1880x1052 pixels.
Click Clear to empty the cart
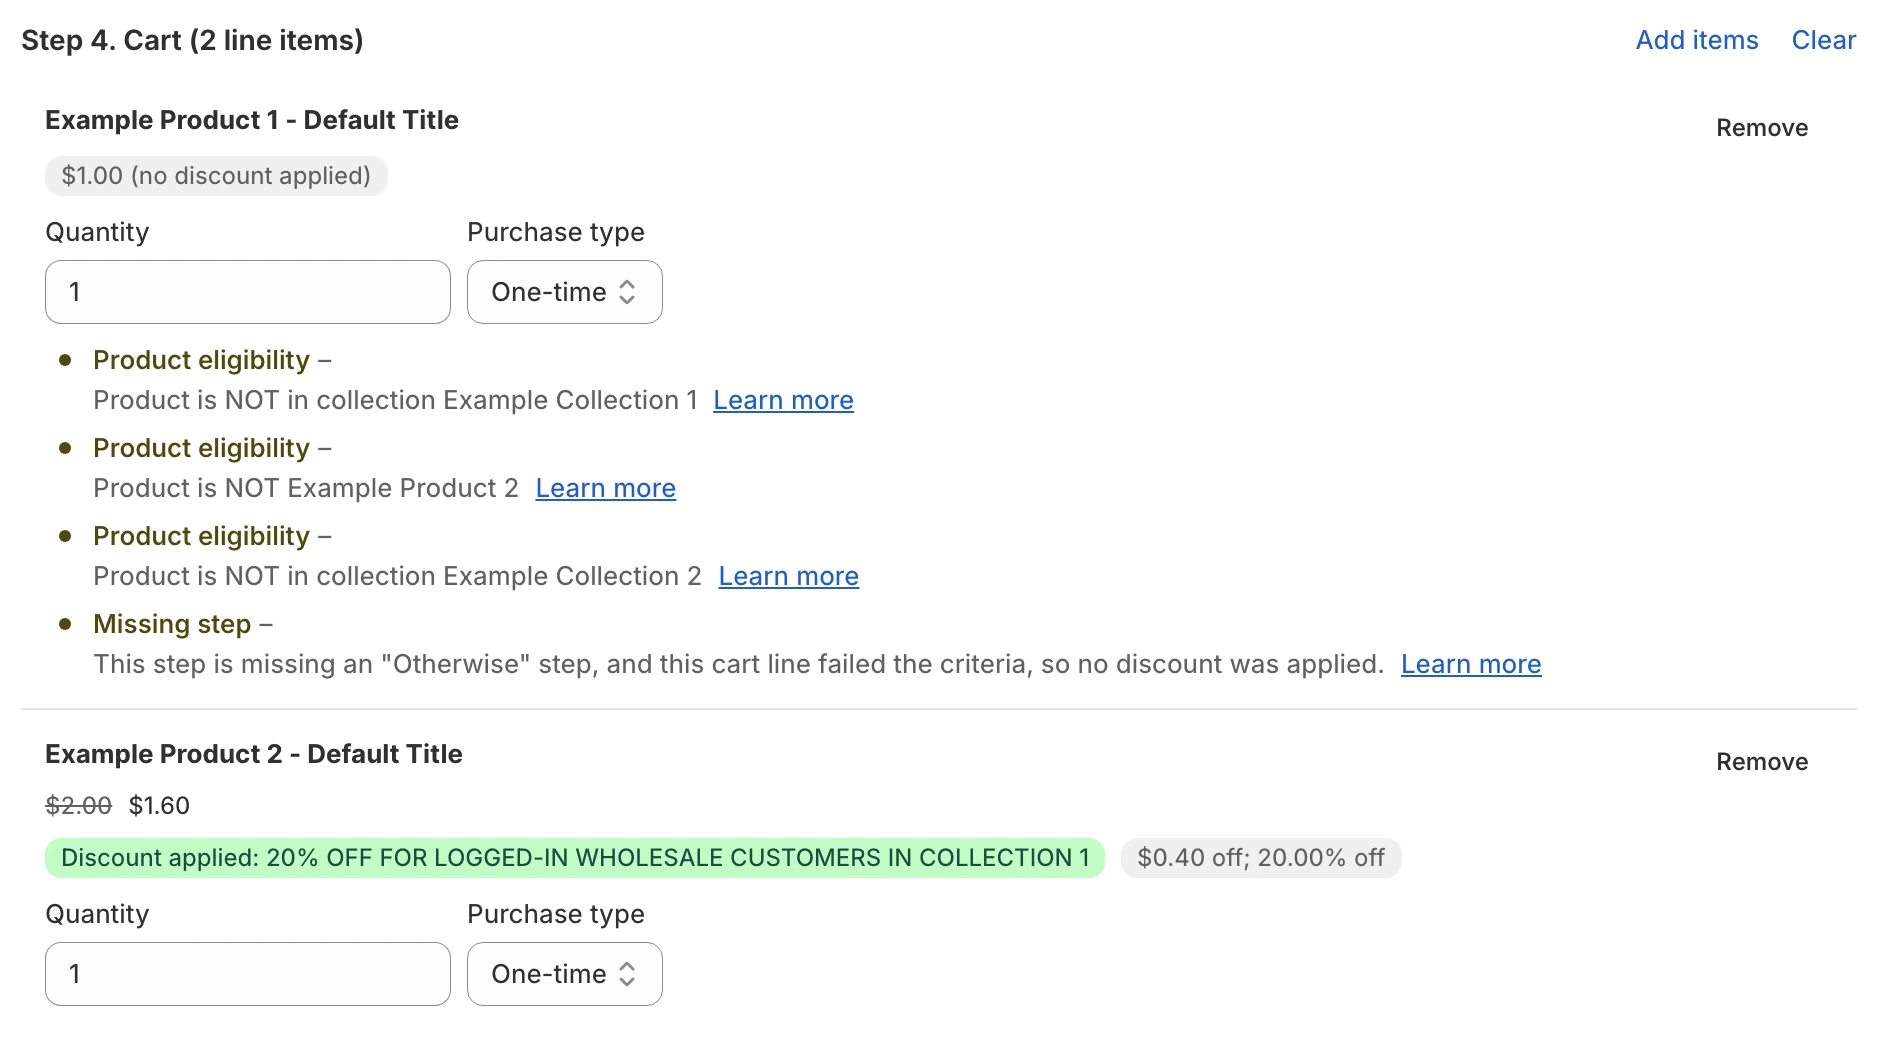coord(1824,40)
